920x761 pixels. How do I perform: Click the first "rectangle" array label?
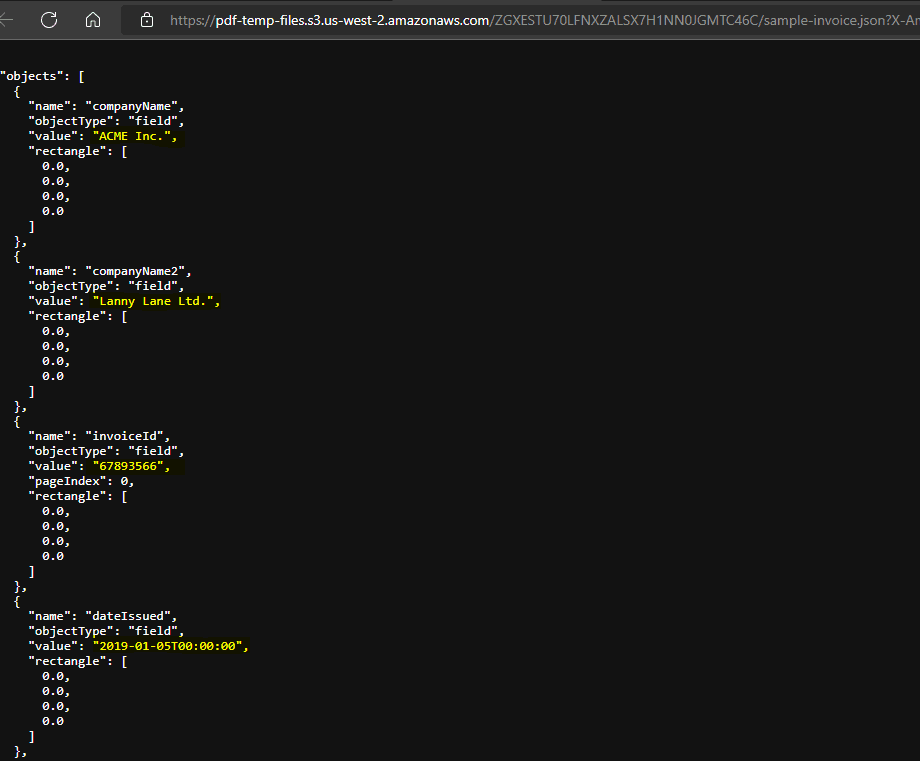pos(67,150)
